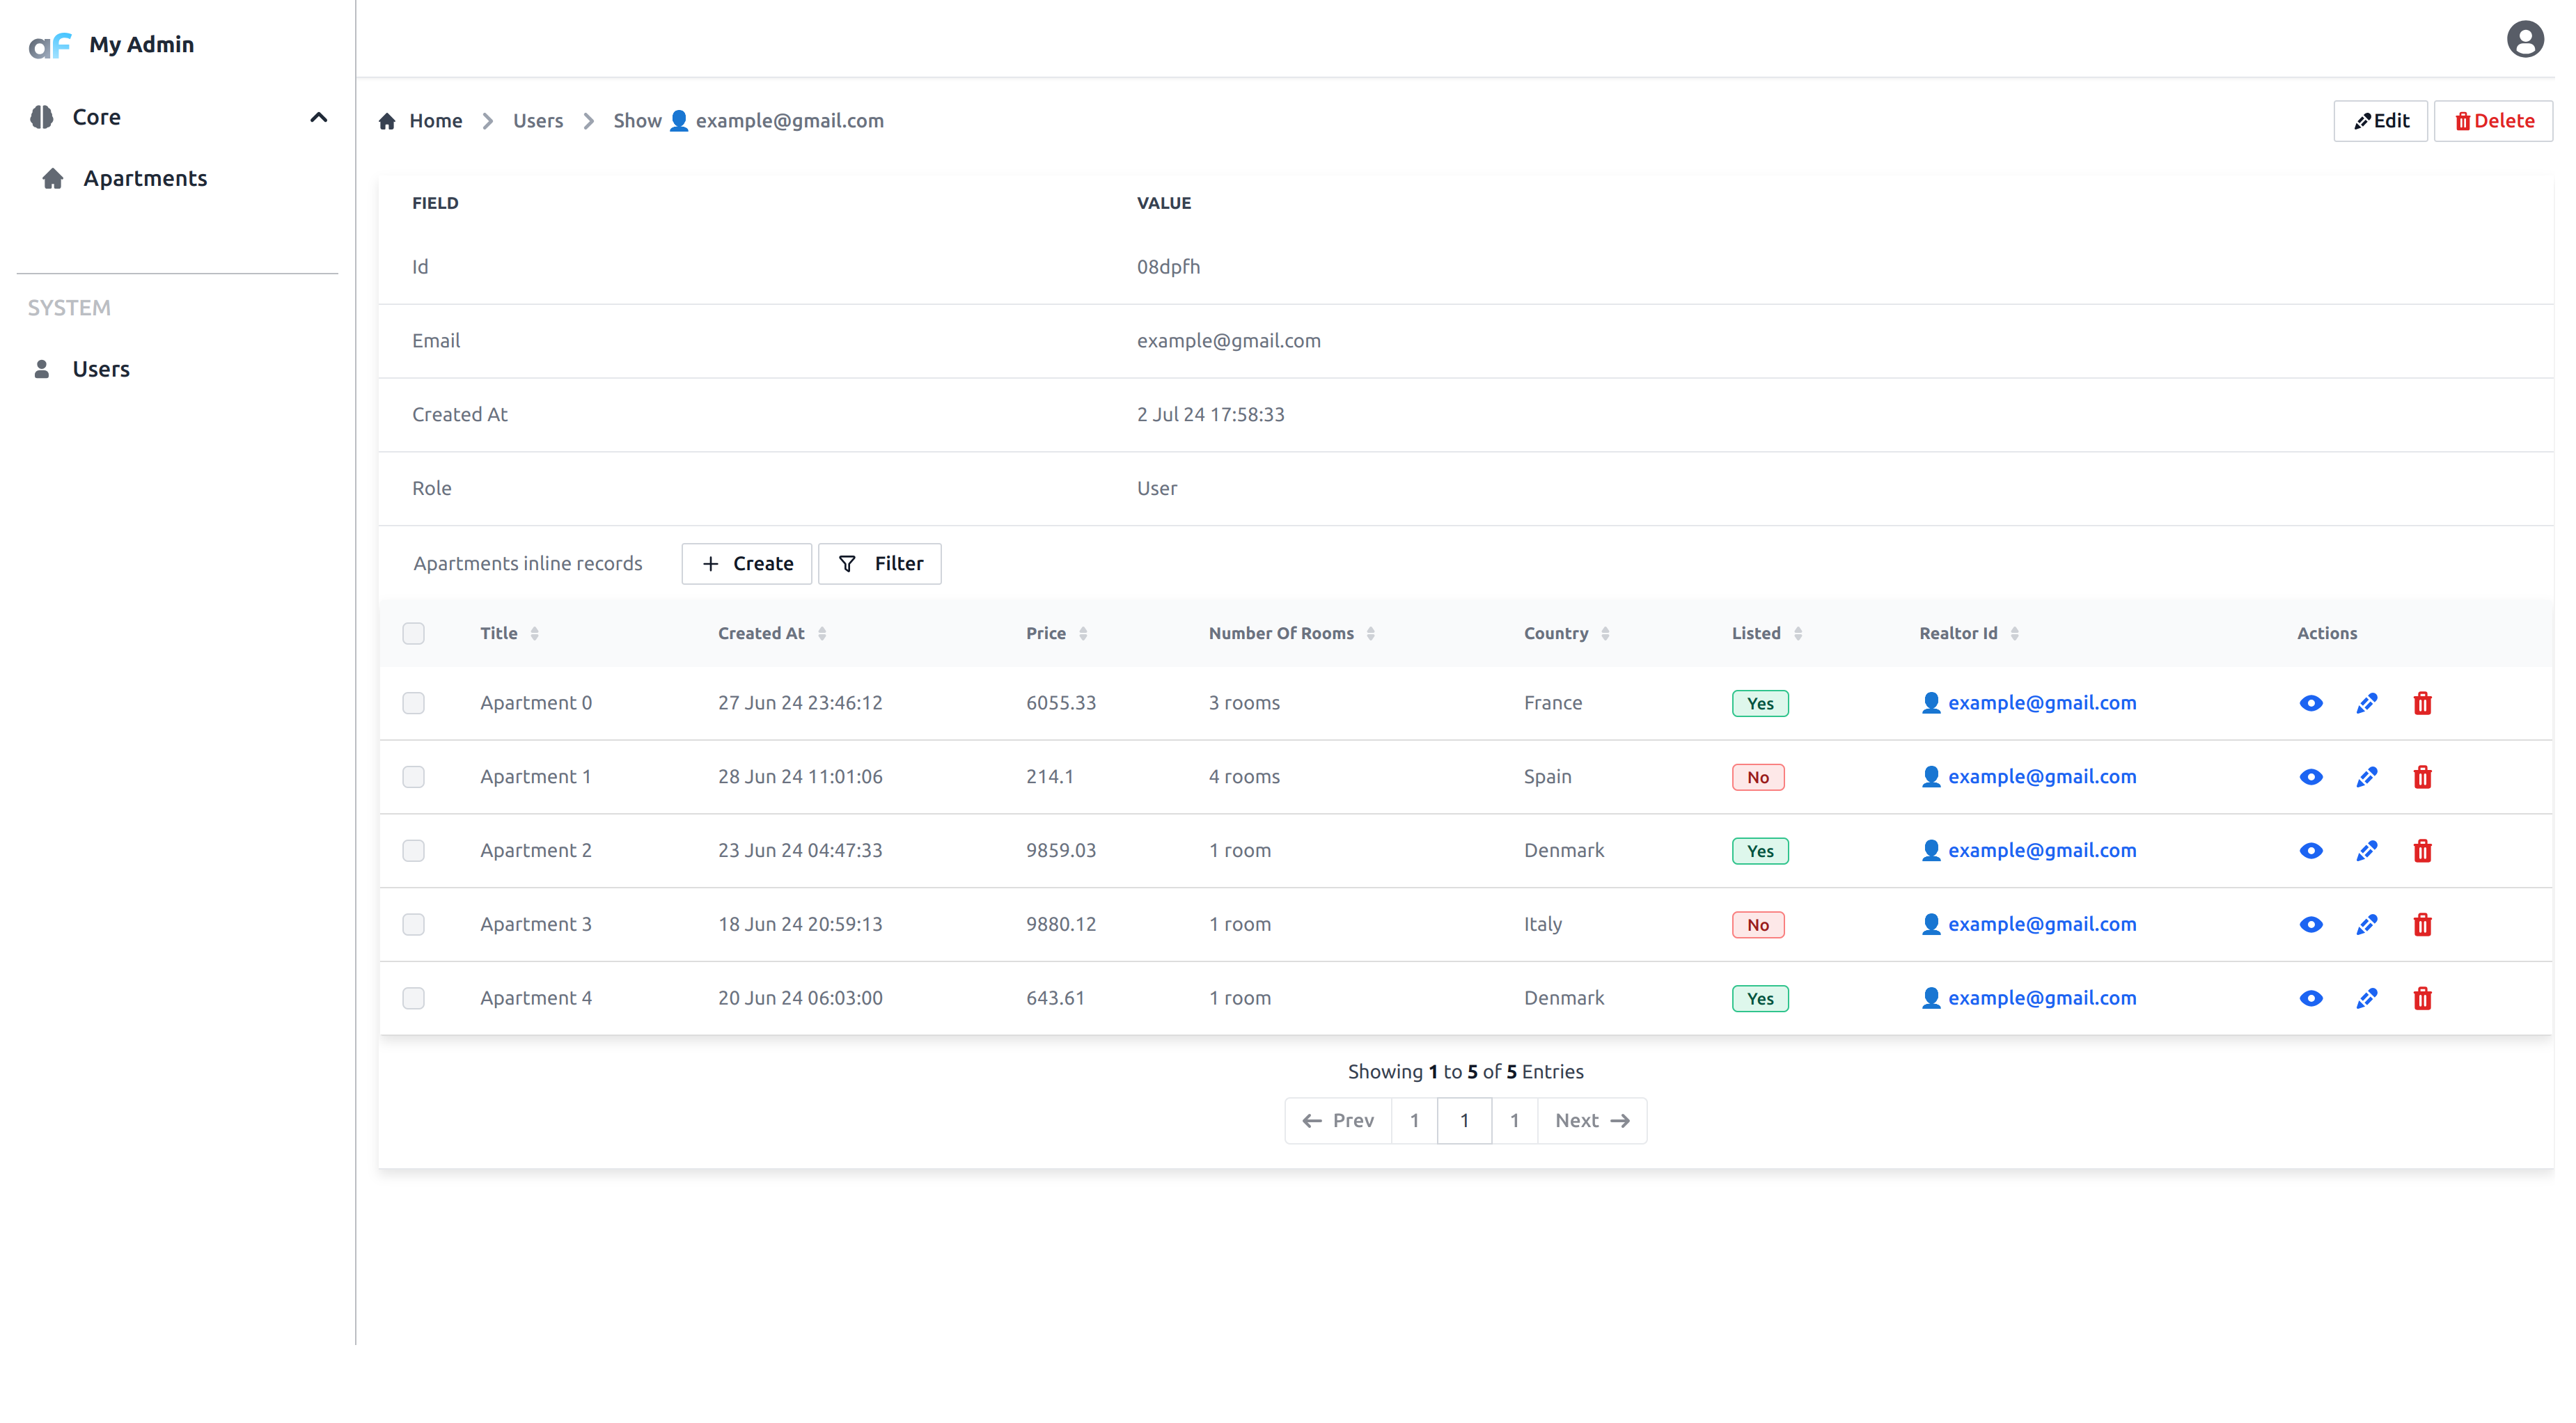The width and height of the screenshot is (2576, 1423).
Task: Check the Apartment 0 row checkbox
Action: click(x=413, y=703)
